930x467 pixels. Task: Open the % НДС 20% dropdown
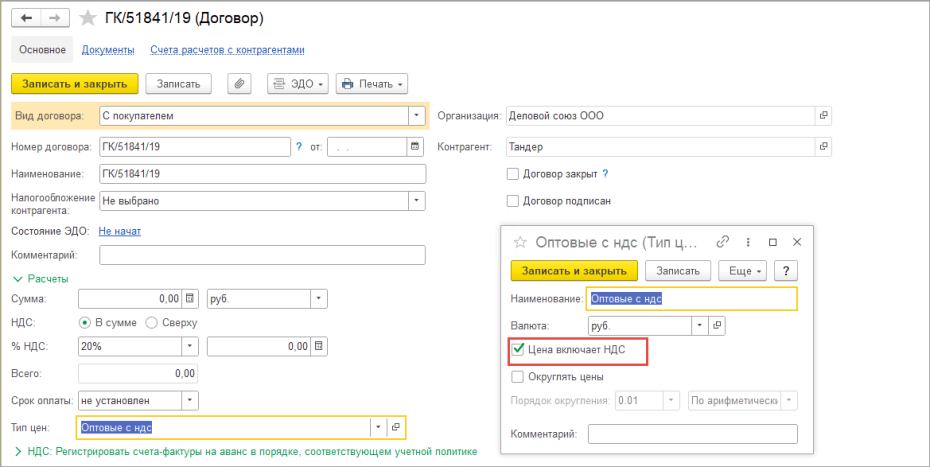pyautogui.click(x=190, y=346)
